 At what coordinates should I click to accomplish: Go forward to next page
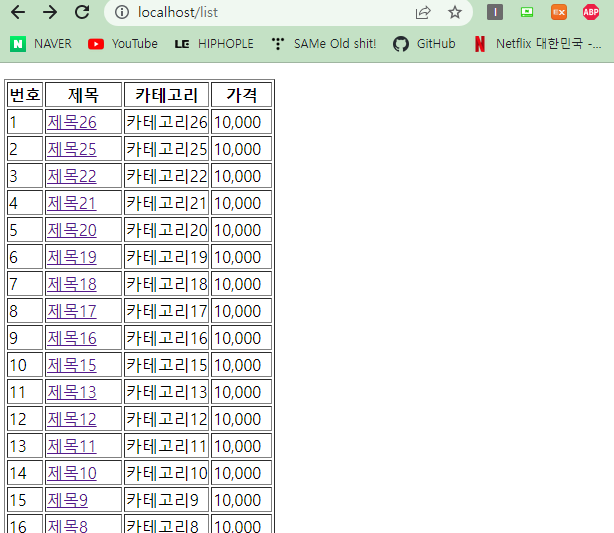point(50,13)
